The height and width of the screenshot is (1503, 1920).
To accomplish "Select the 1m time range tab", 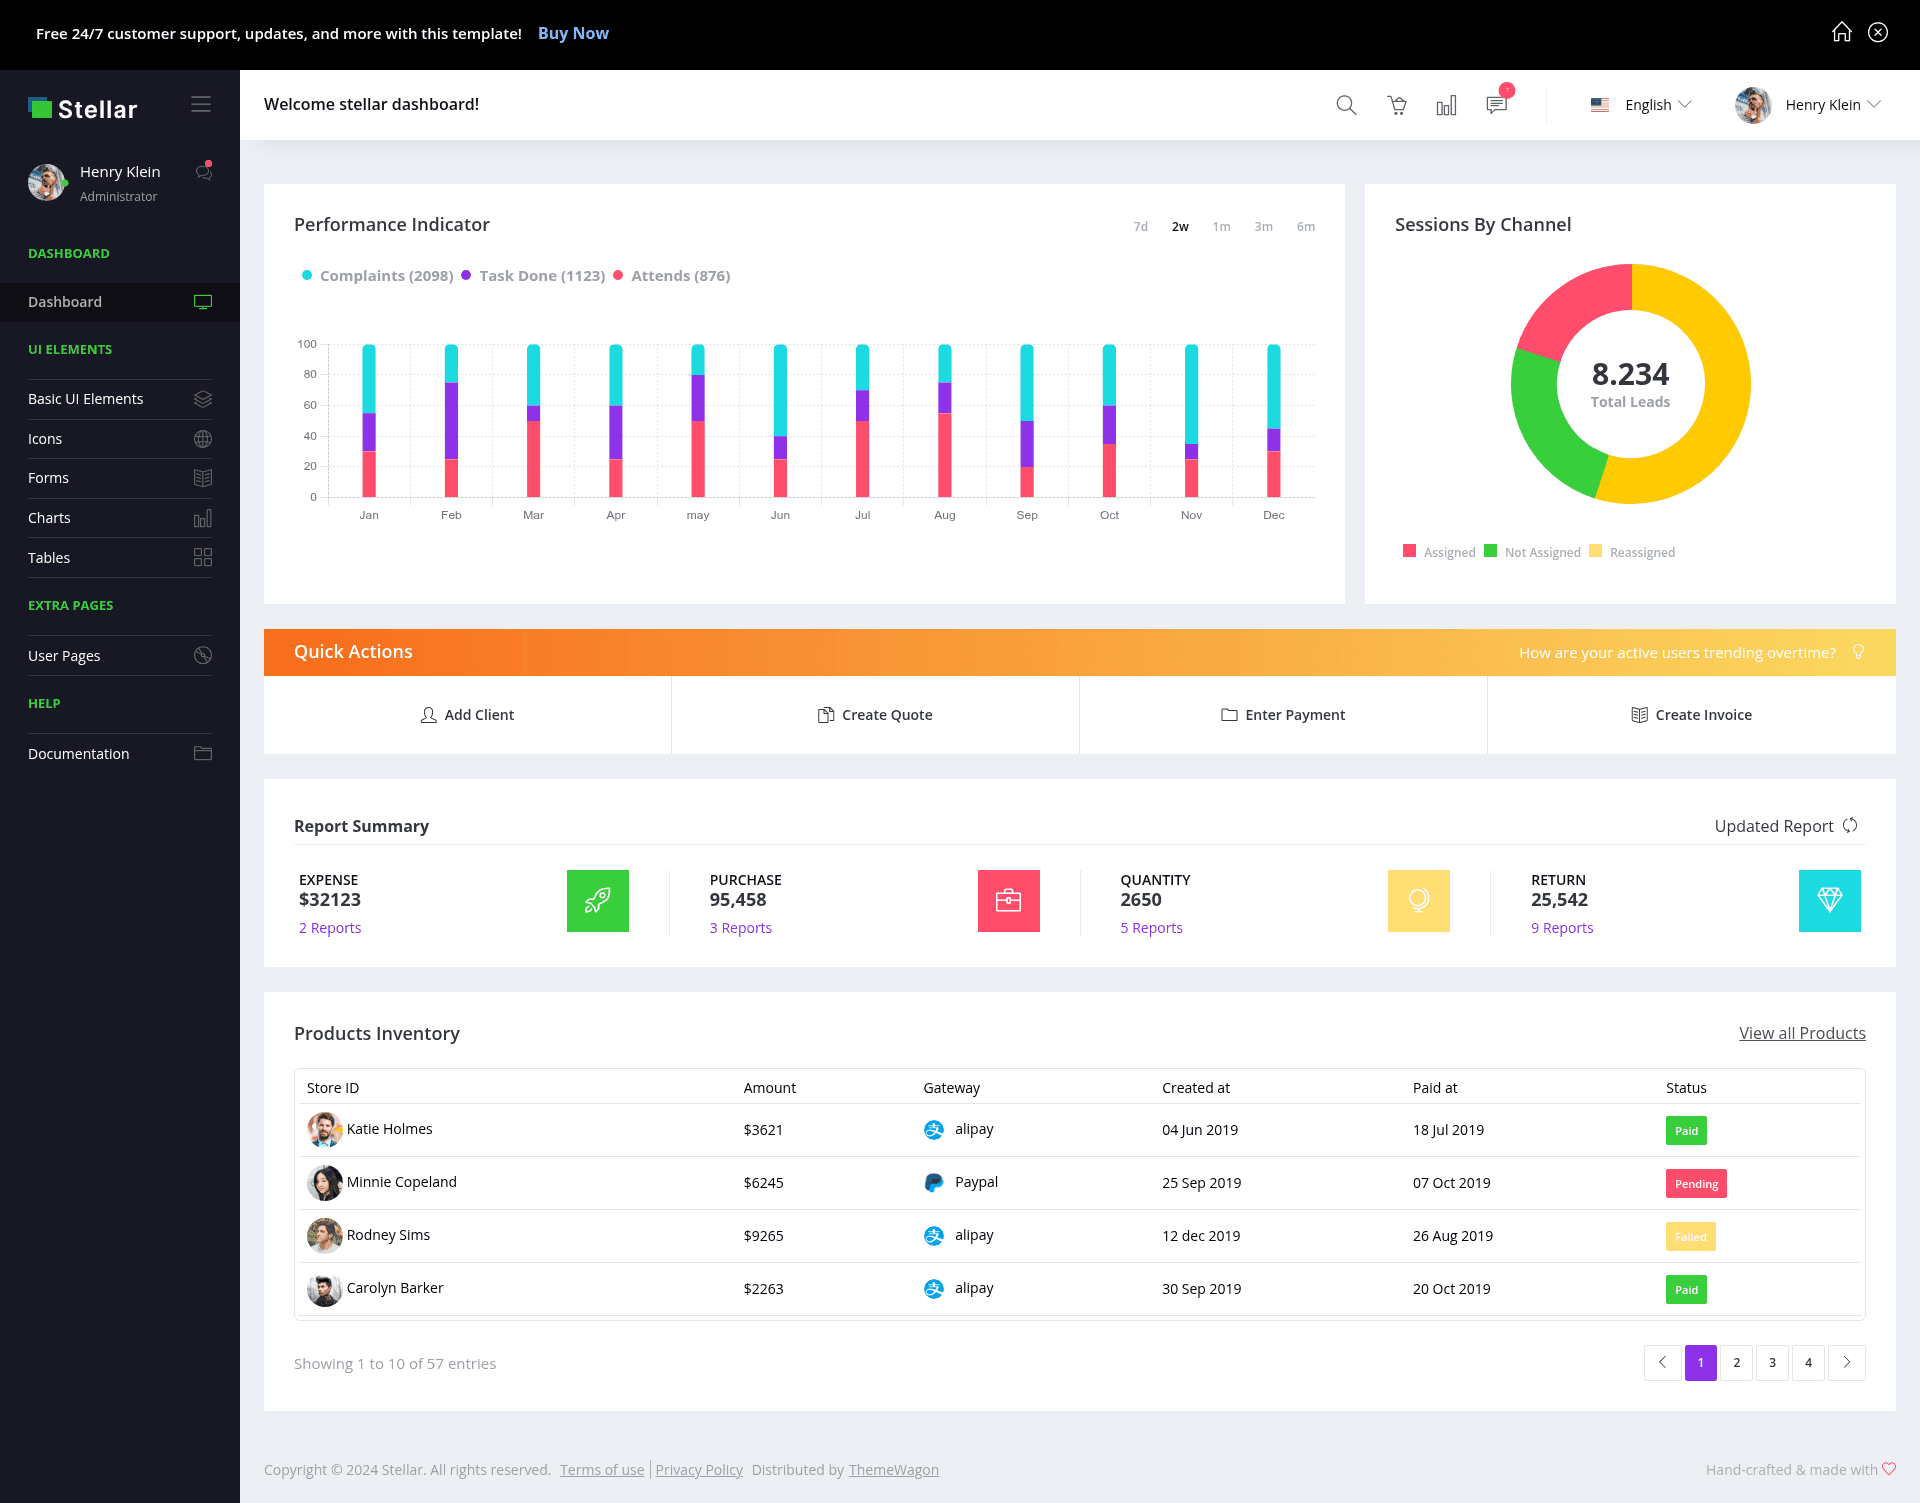I will pos(1221,227).
